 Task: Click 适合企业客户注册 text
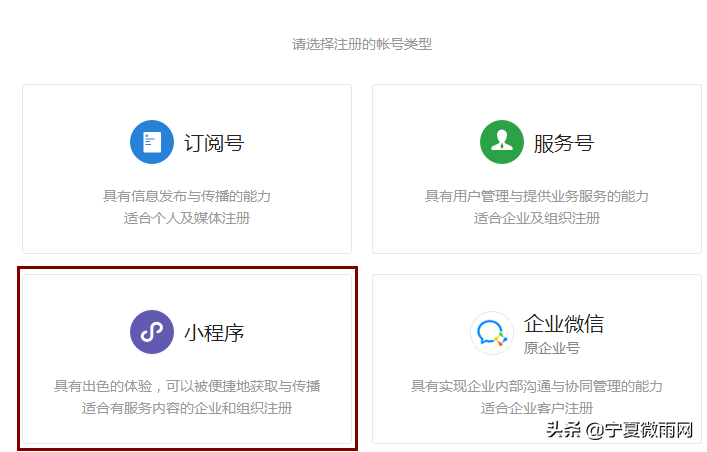(x=537, y=408)
